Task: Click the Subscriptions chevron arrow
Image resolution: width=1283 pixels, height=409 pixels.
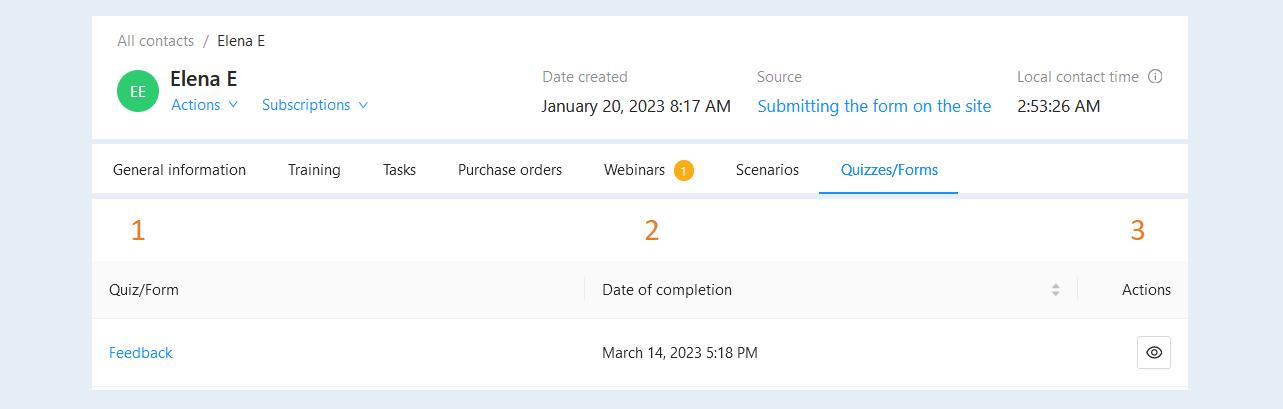Action: [363, 105]
